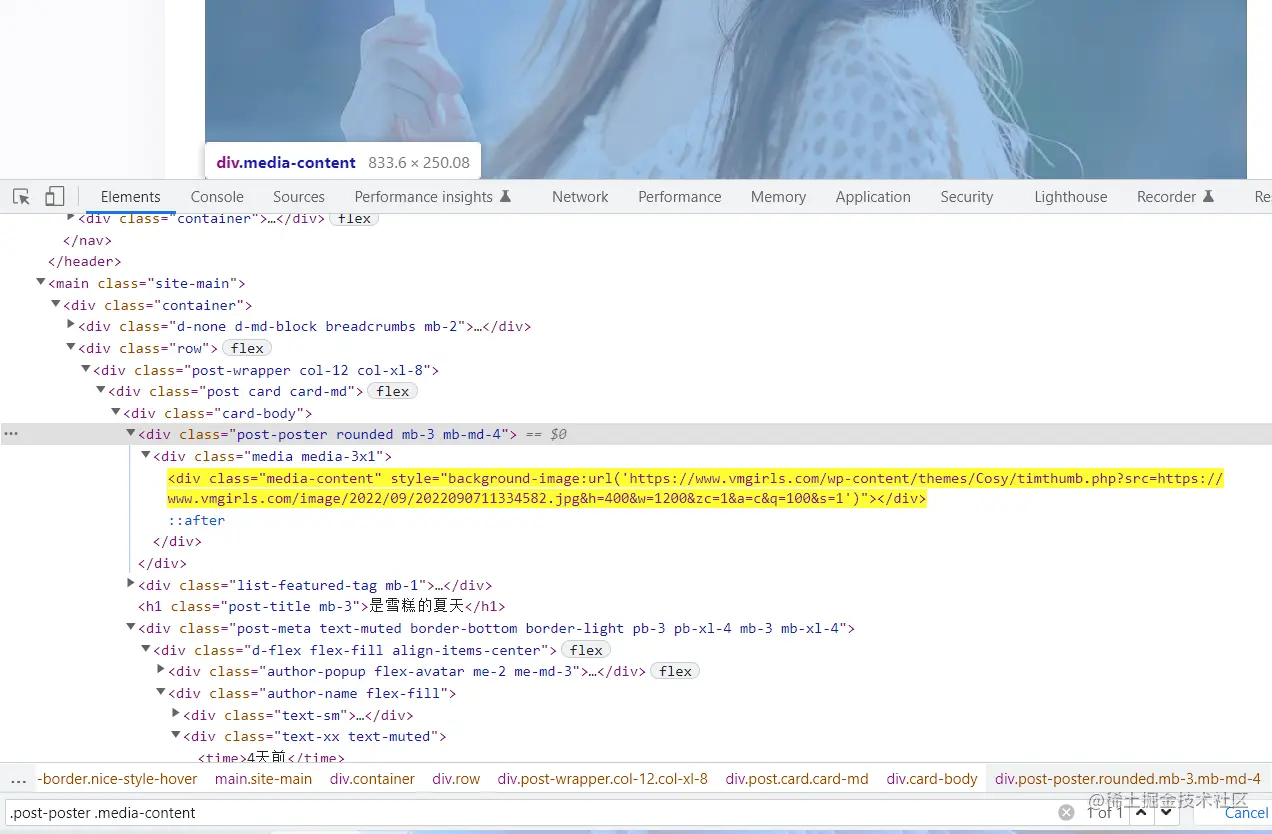Viewport: 1272px width, 834px height.
Task: Select the closing nav tag line
Action: tap(88, 240)
